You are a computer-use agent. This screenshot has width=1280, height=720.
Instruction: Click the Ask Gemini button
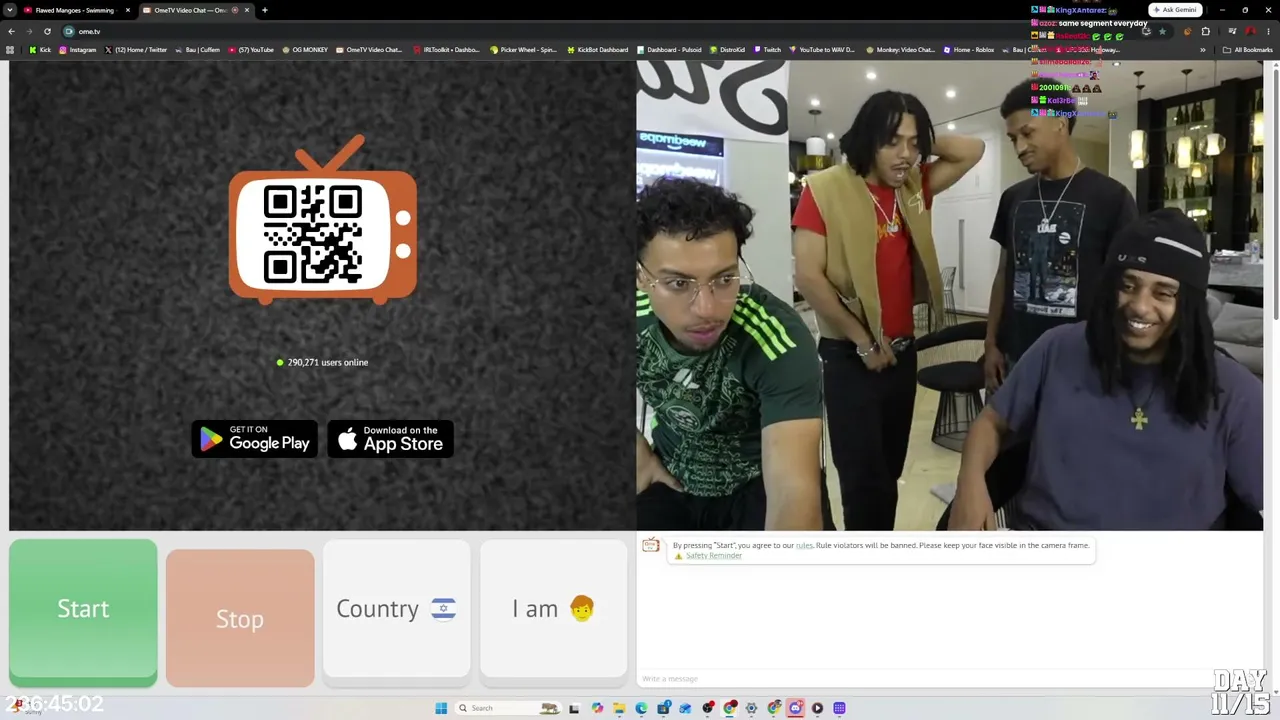coord(1175,10)
